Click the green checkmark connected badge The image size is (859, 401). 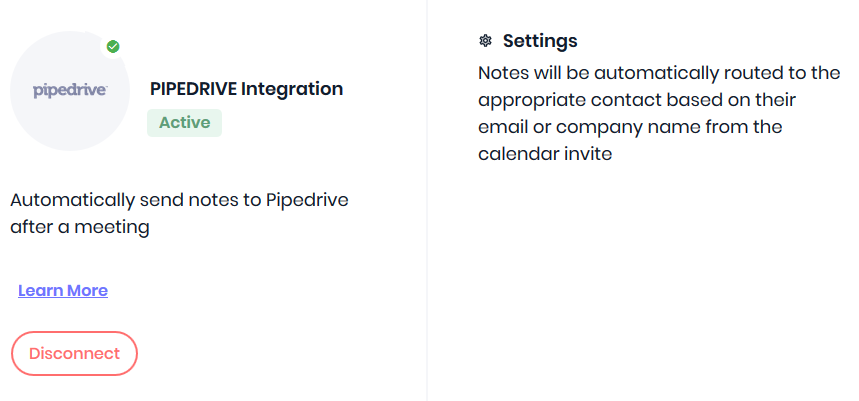pos(113,47)
